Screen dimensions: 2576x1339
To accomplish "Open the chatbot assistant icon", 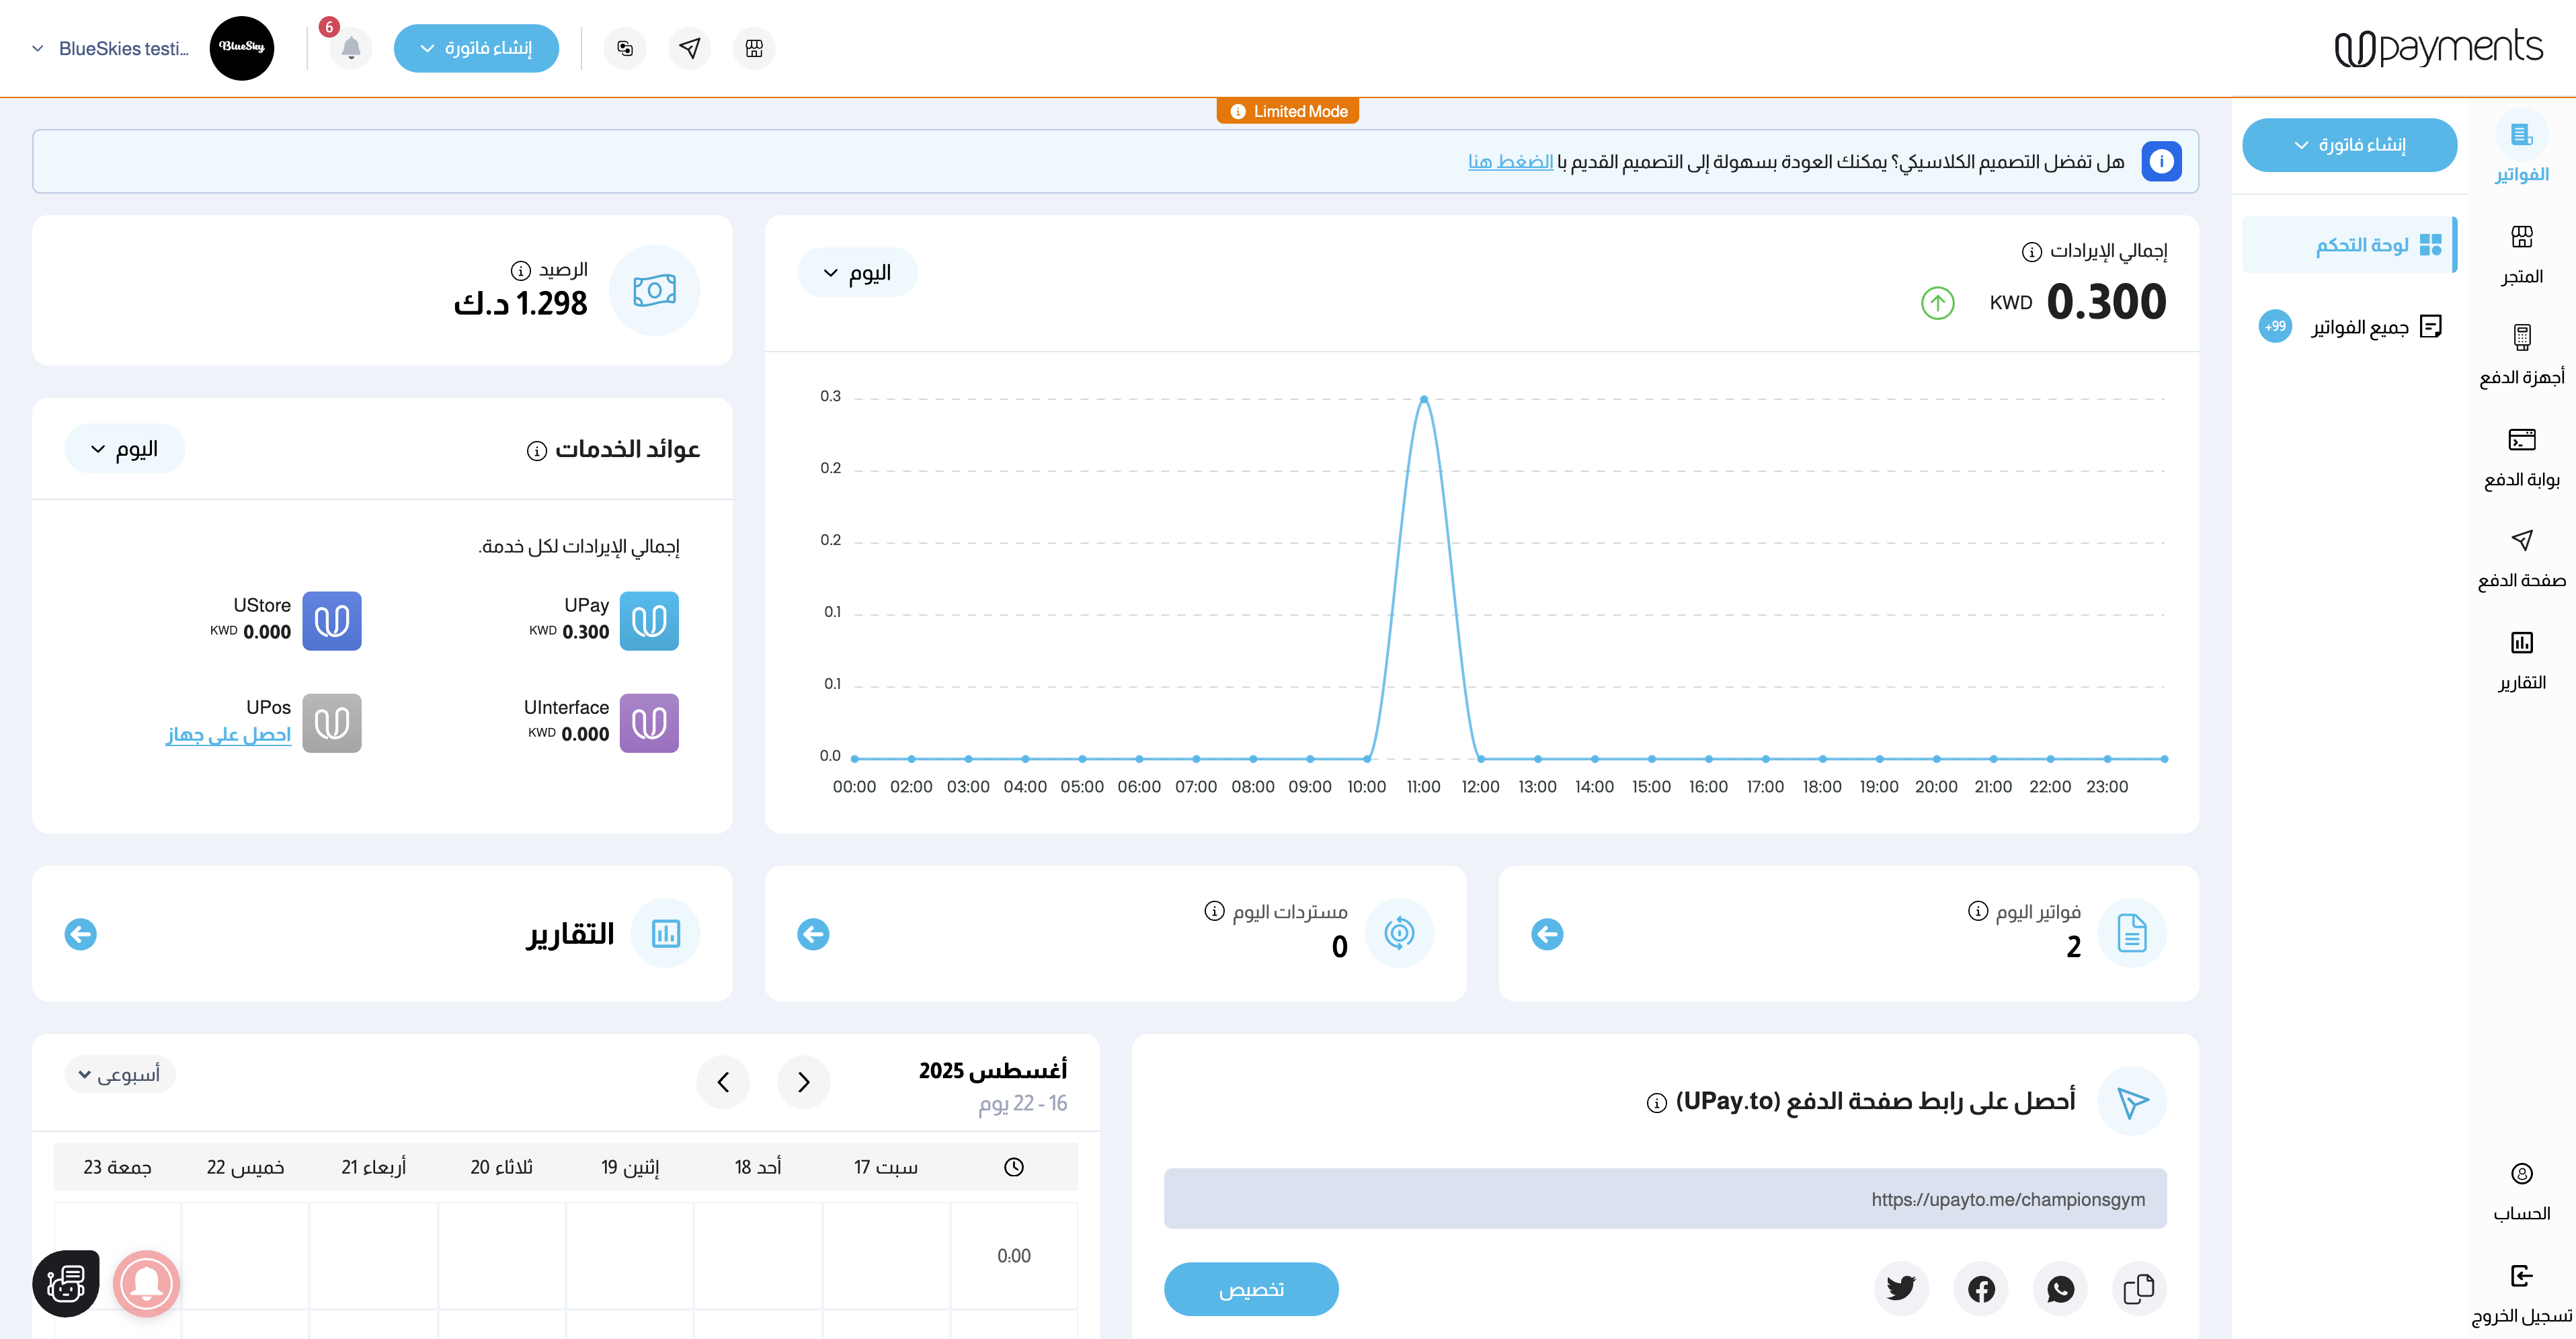I will [x=66, y=1283].
